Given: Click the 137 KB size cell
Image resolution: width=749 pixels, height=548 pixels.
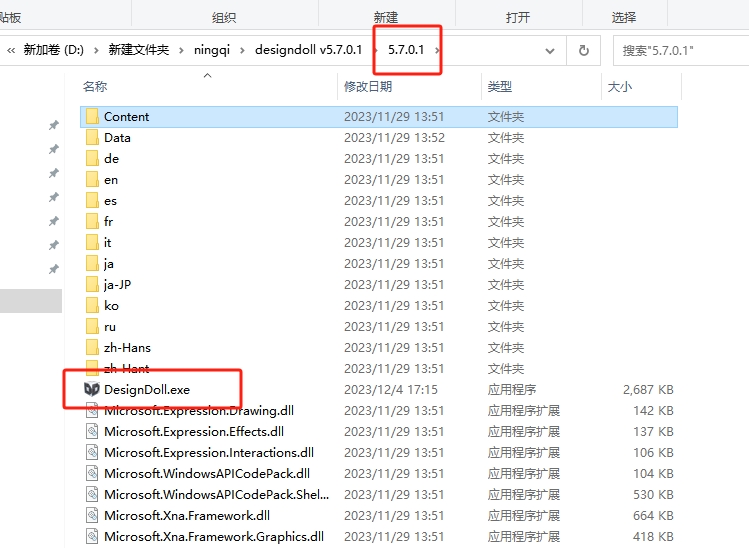Looking at the screenshot, I should [653, 431].
